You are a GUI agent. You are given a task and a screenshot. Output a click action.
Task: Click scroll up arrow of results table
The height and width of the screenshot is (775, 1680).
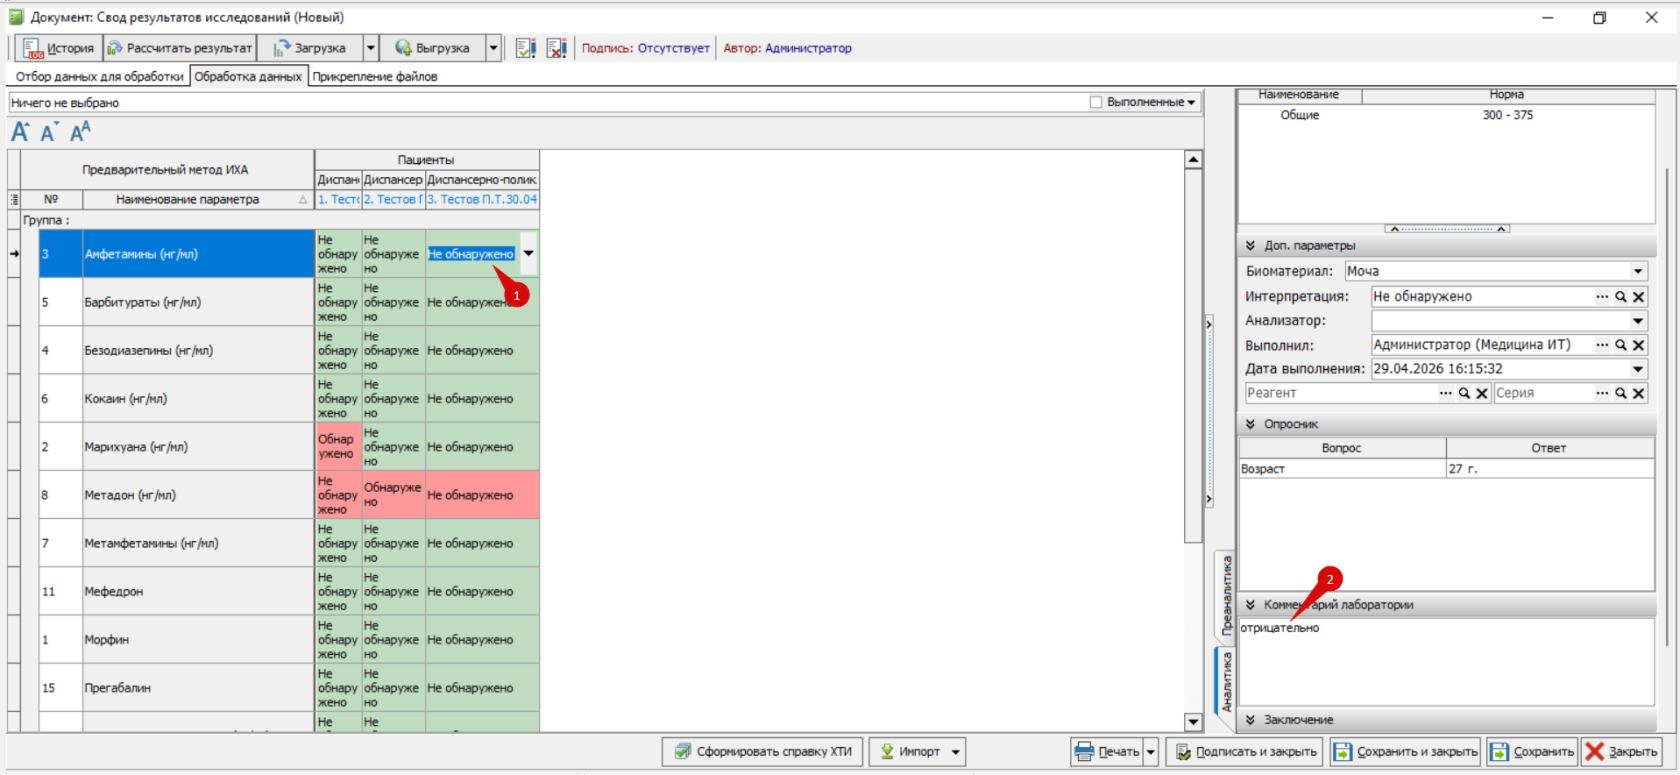[1193, 159]
